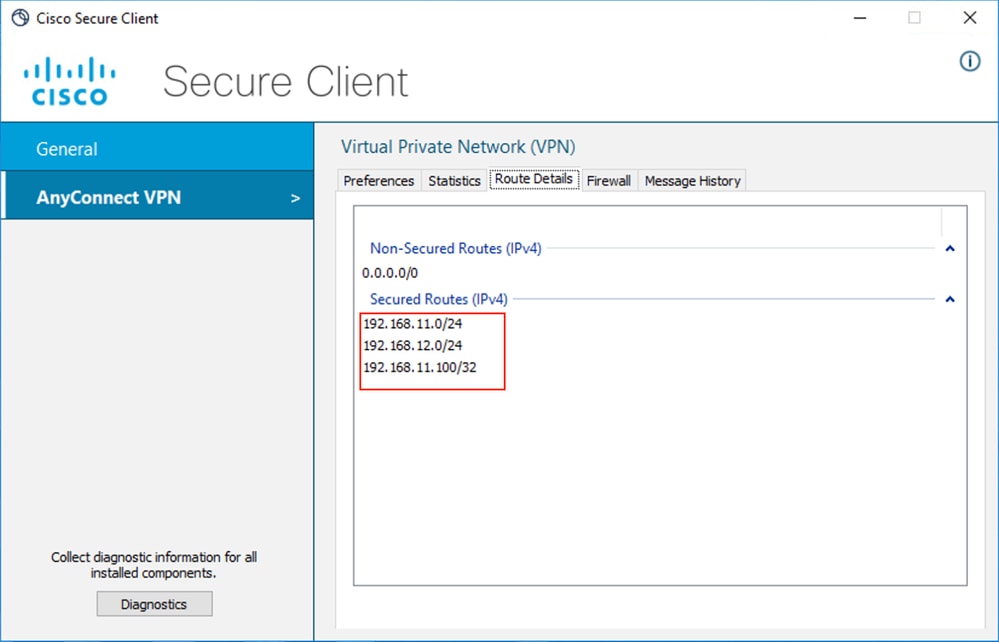Select the 192.168.11.100/32 secured route
This screenshot has width=999, height=642.
[x=420, y=367]
